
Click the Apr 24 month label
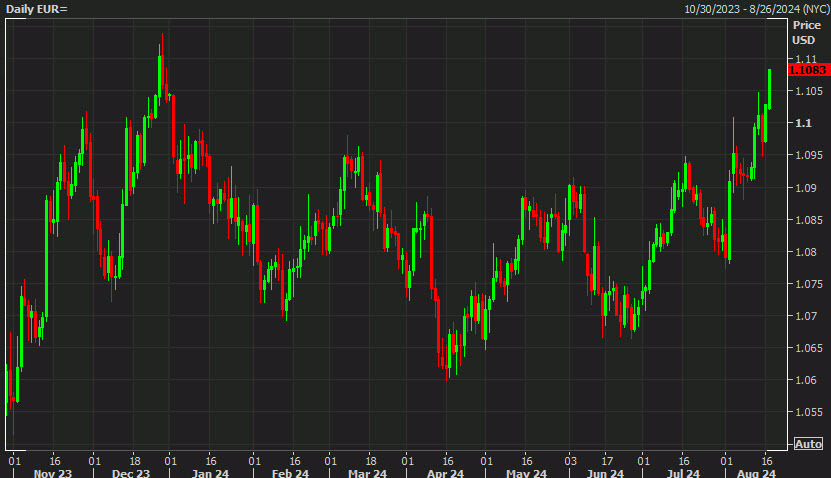tap(445, 473)
